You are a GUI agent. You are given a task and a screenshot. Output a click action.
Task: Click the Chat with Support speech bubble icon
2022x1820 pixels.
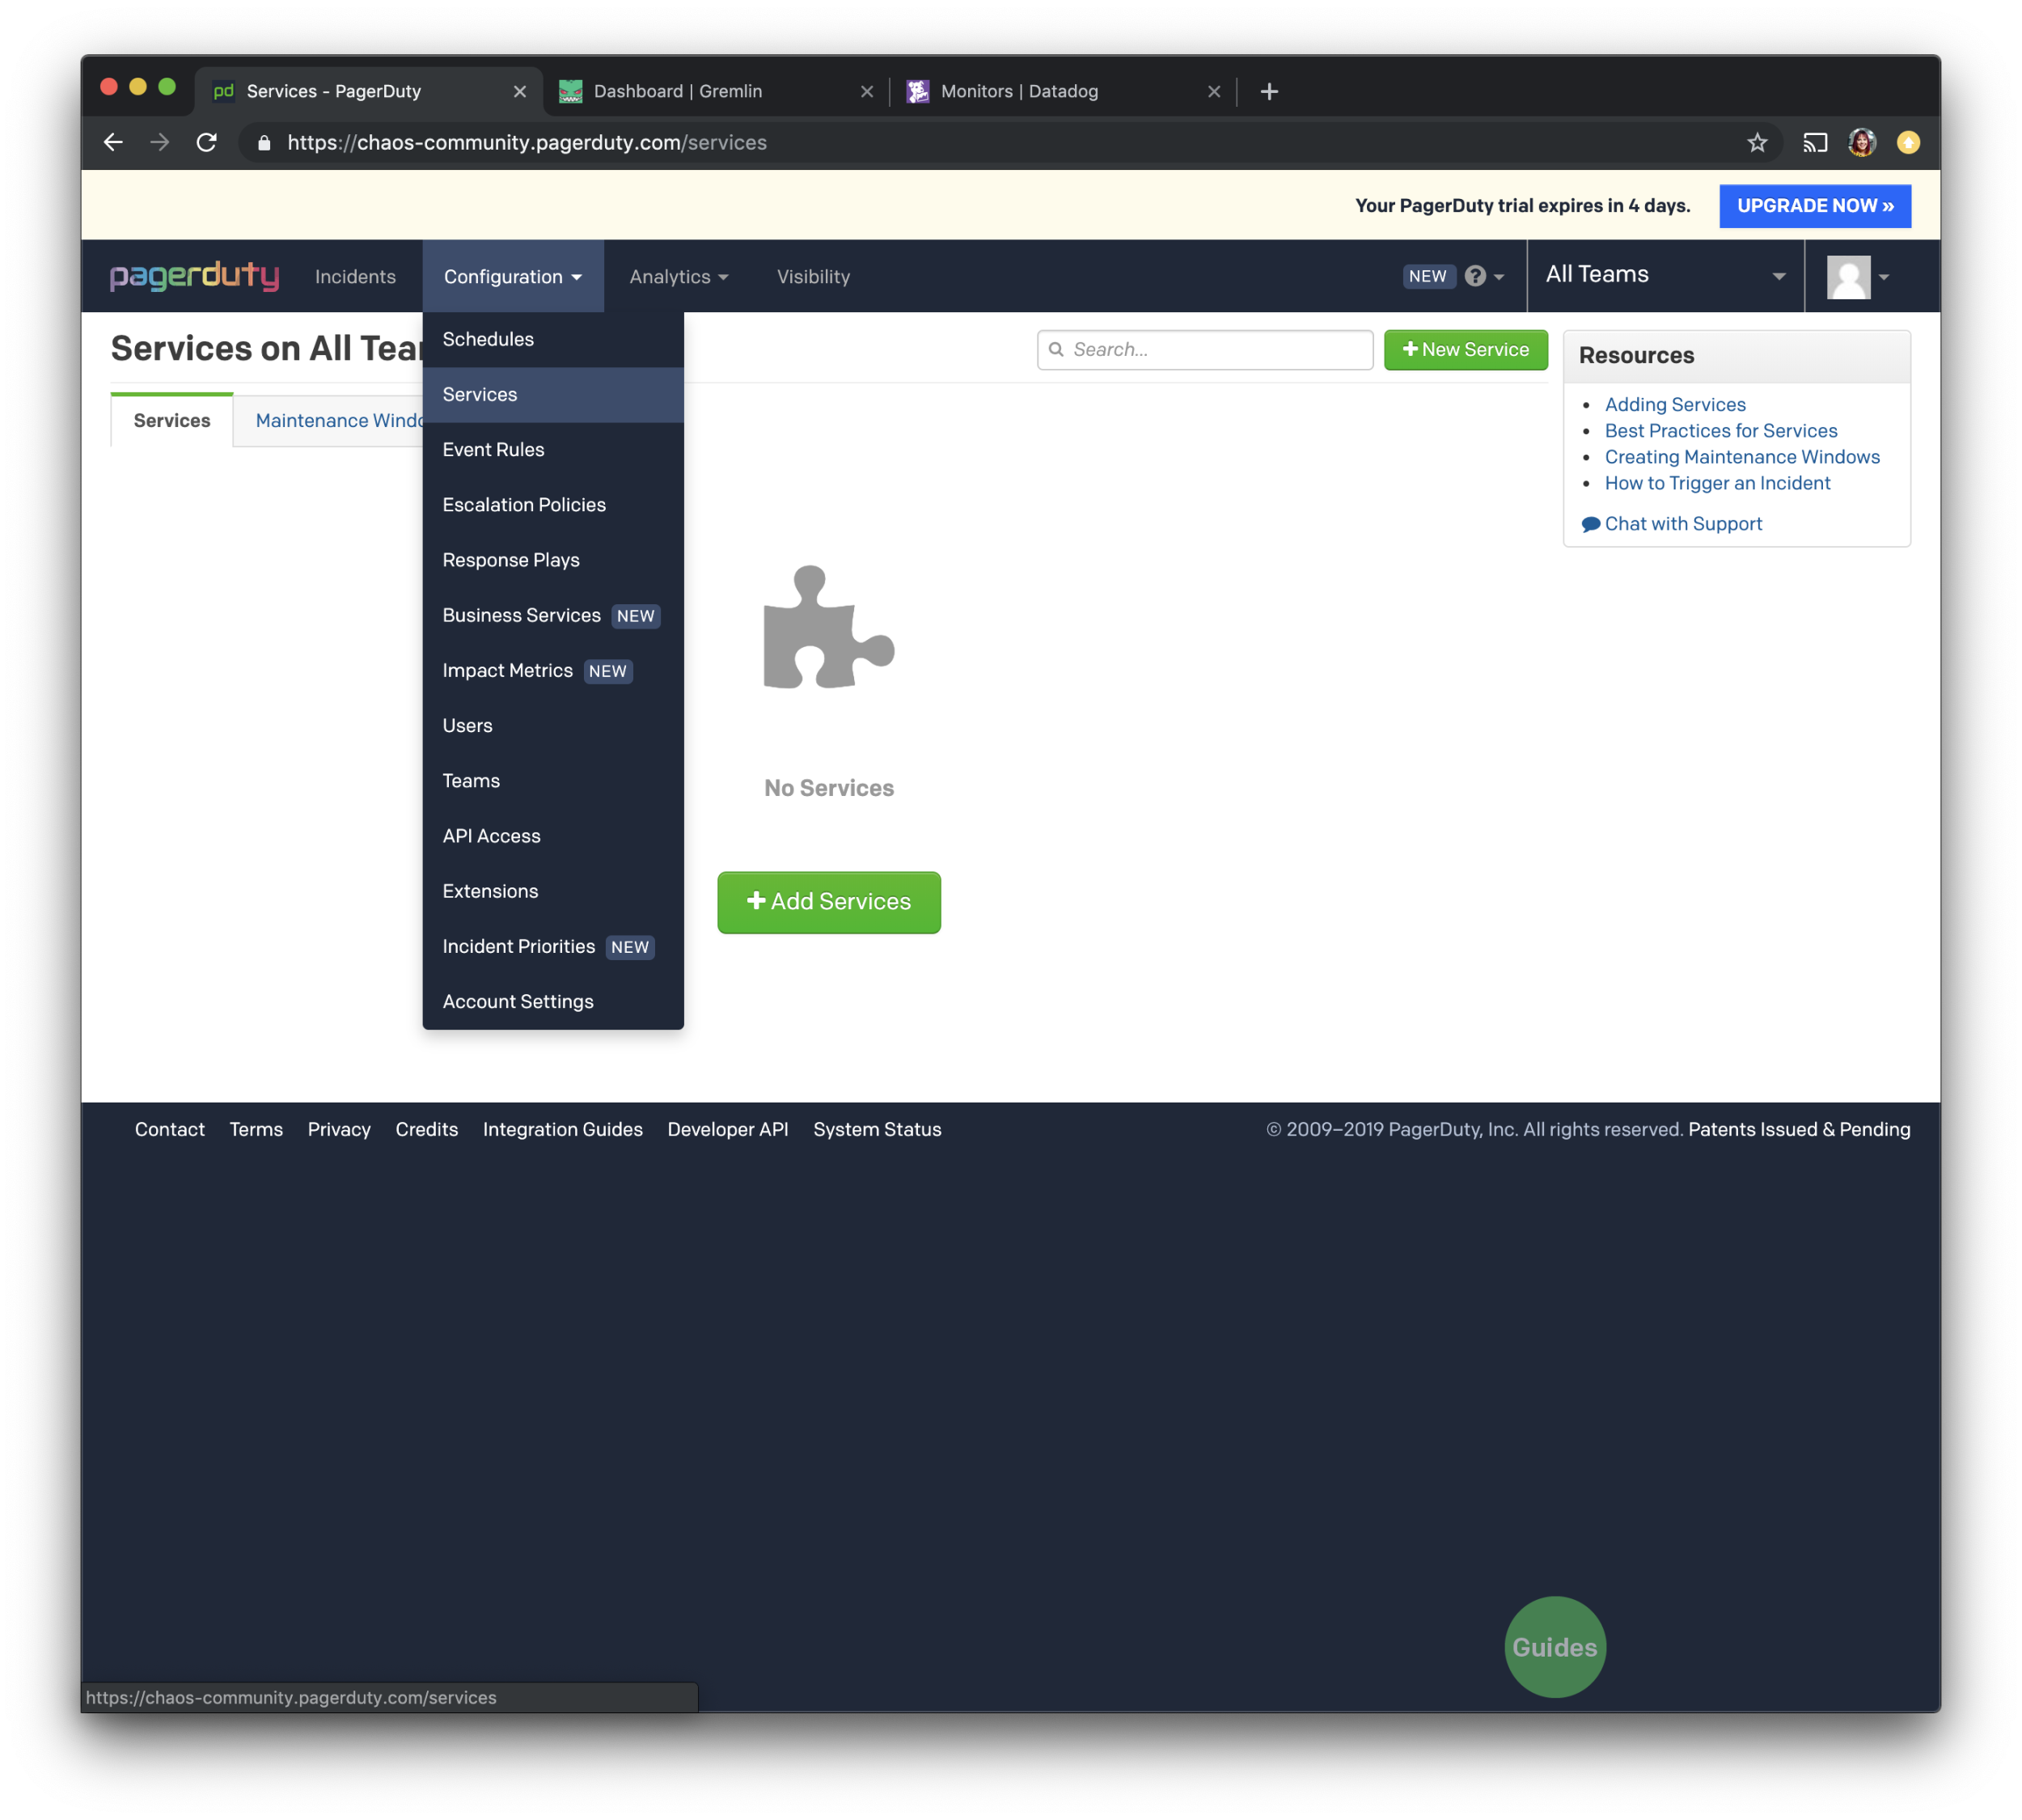click(x=1590, y=524)
